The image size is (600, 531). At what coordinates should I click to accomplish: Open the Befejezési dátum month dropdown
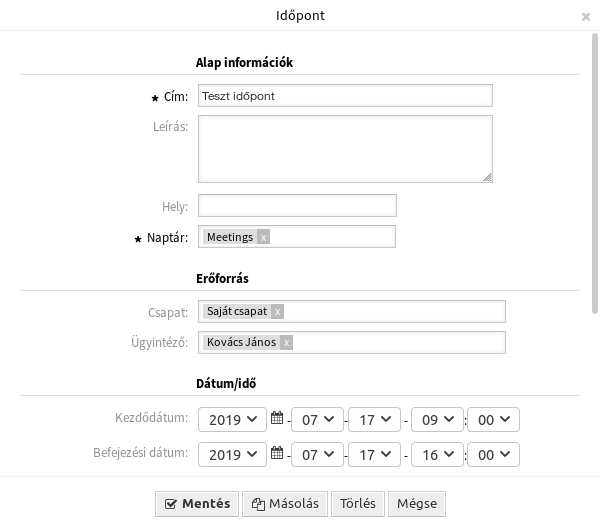tap(317, 454)
